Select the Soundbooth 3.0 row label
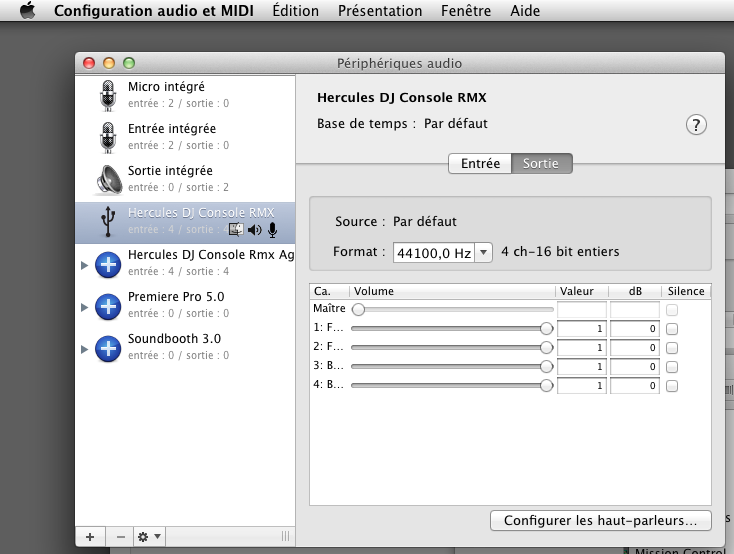The width and height of the screenshot is (734, 554). coord(174,339)
